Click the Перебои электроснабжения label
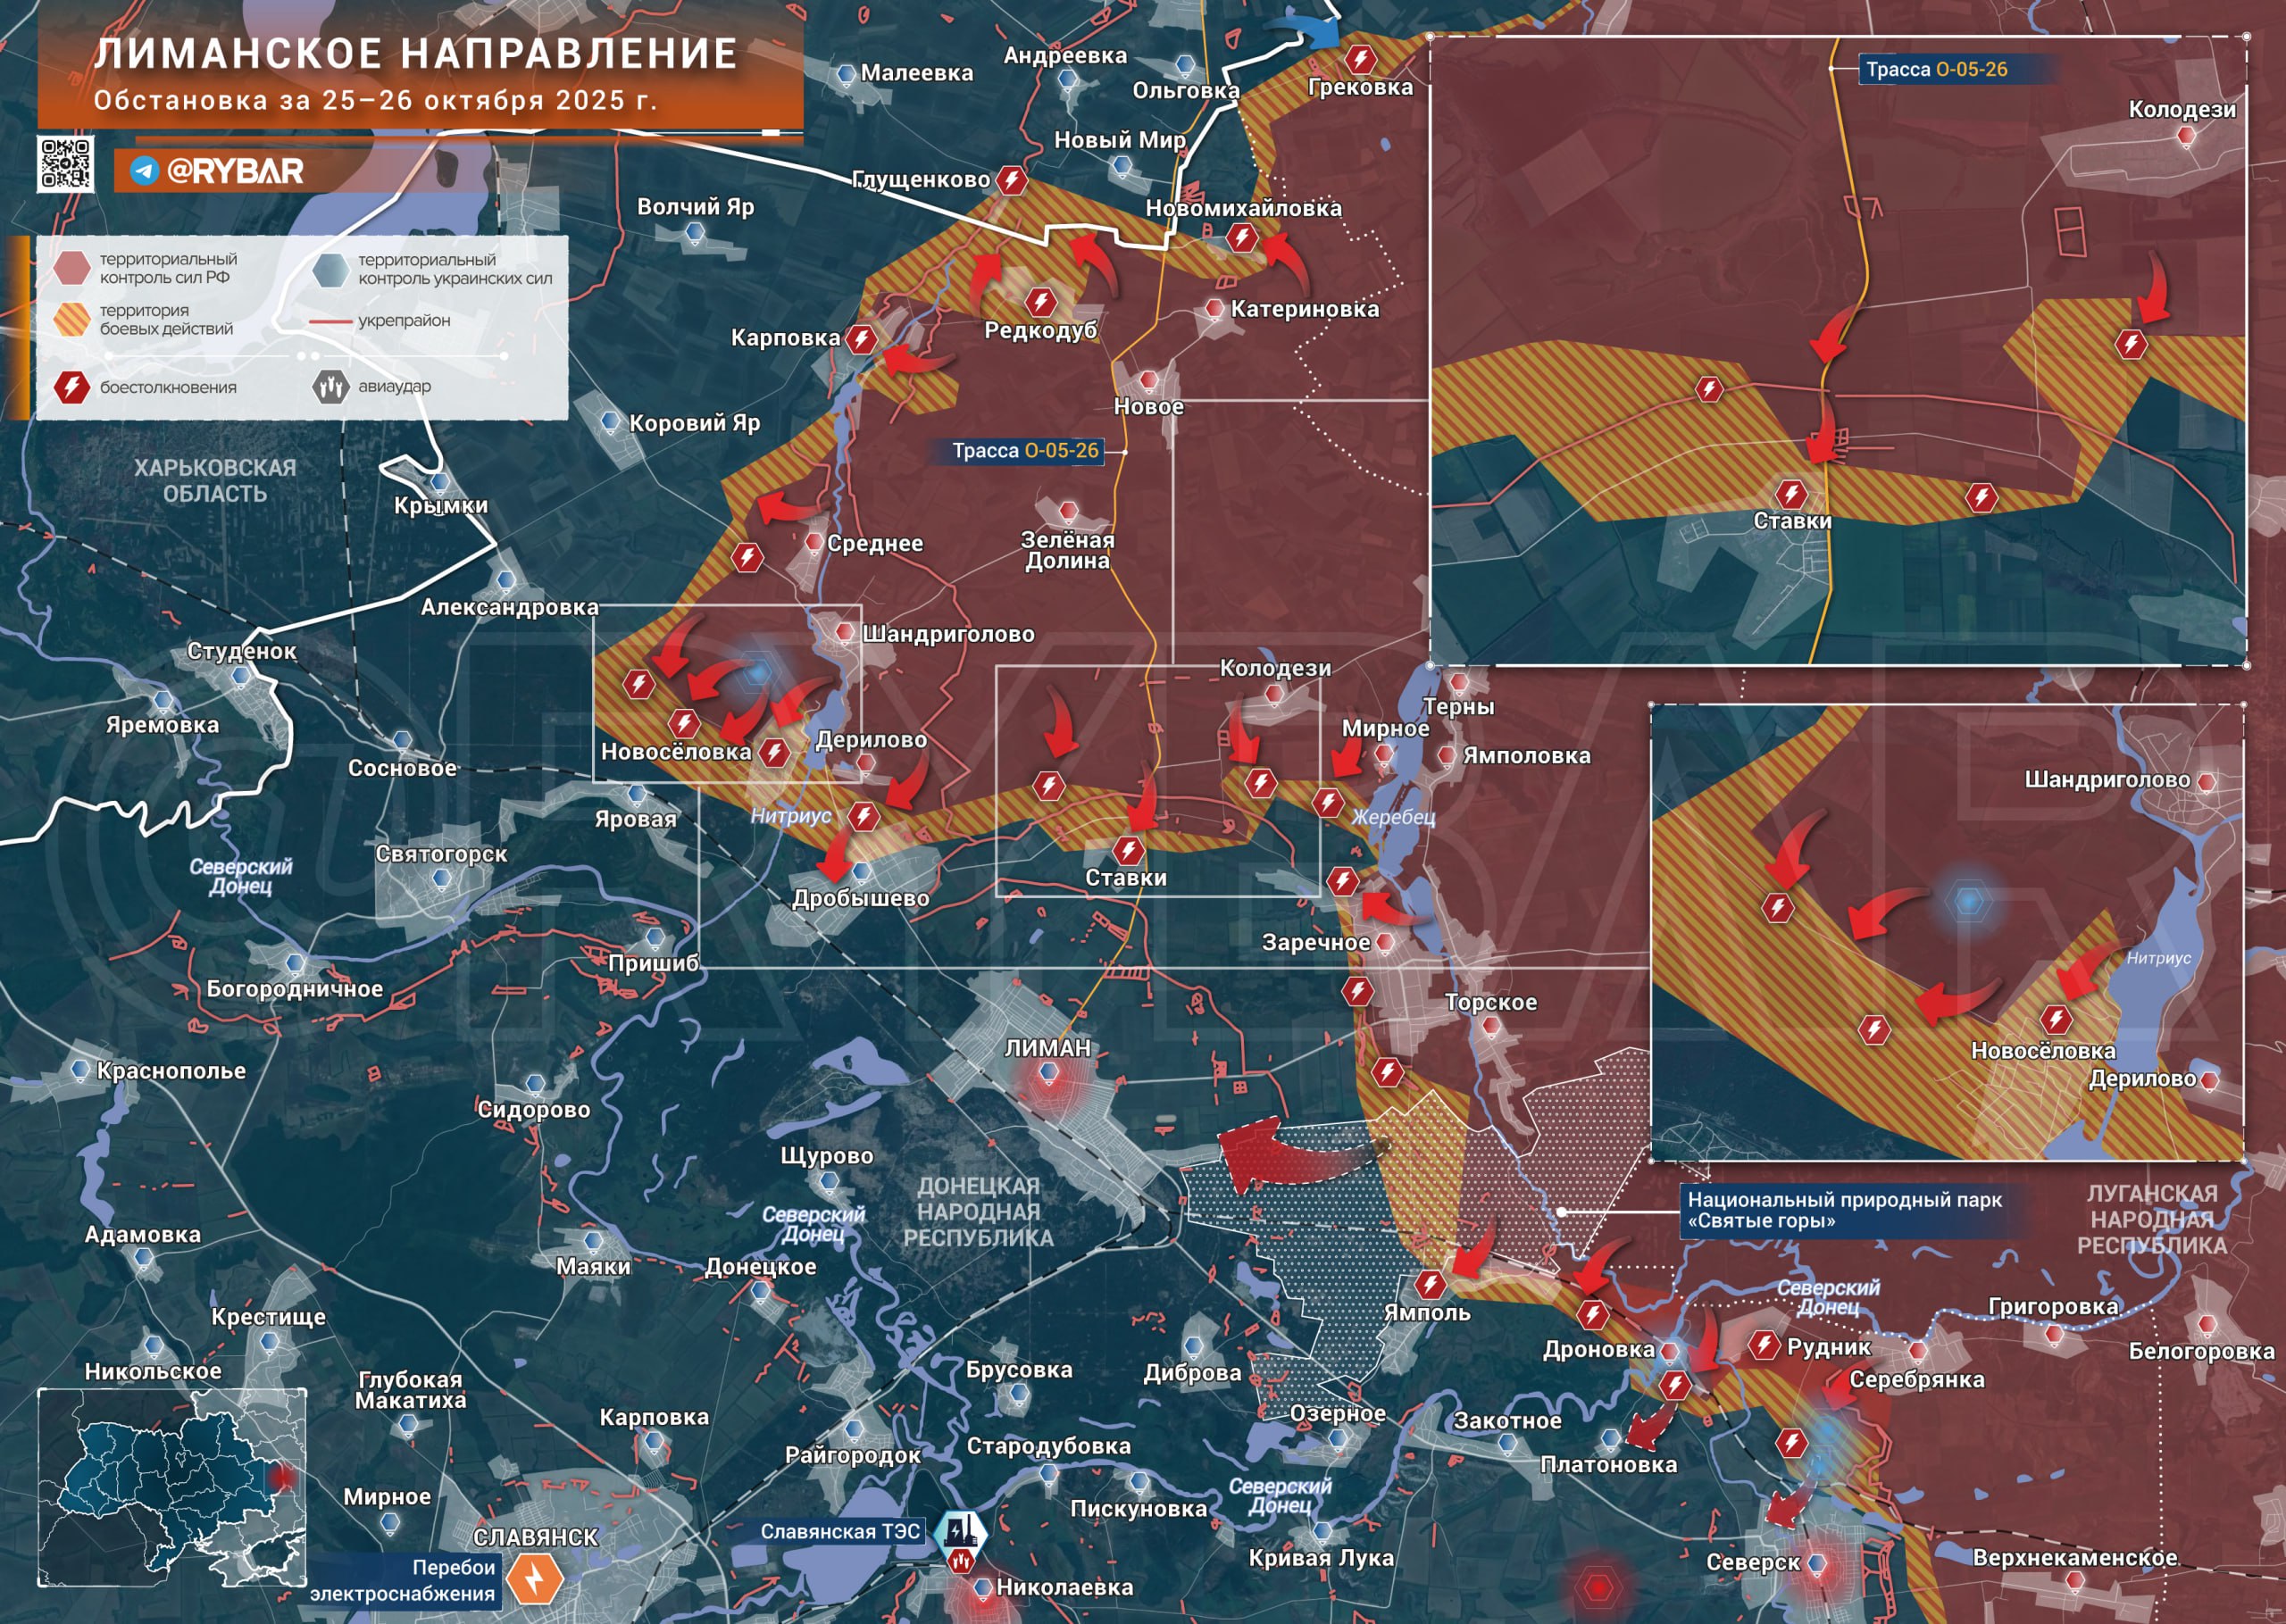 pos(403,1580)
